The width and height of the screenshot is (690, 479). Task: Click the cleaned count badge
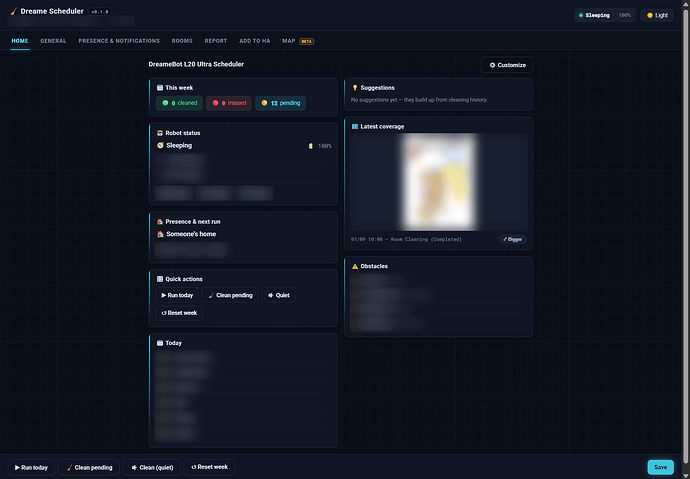[180, 103]
